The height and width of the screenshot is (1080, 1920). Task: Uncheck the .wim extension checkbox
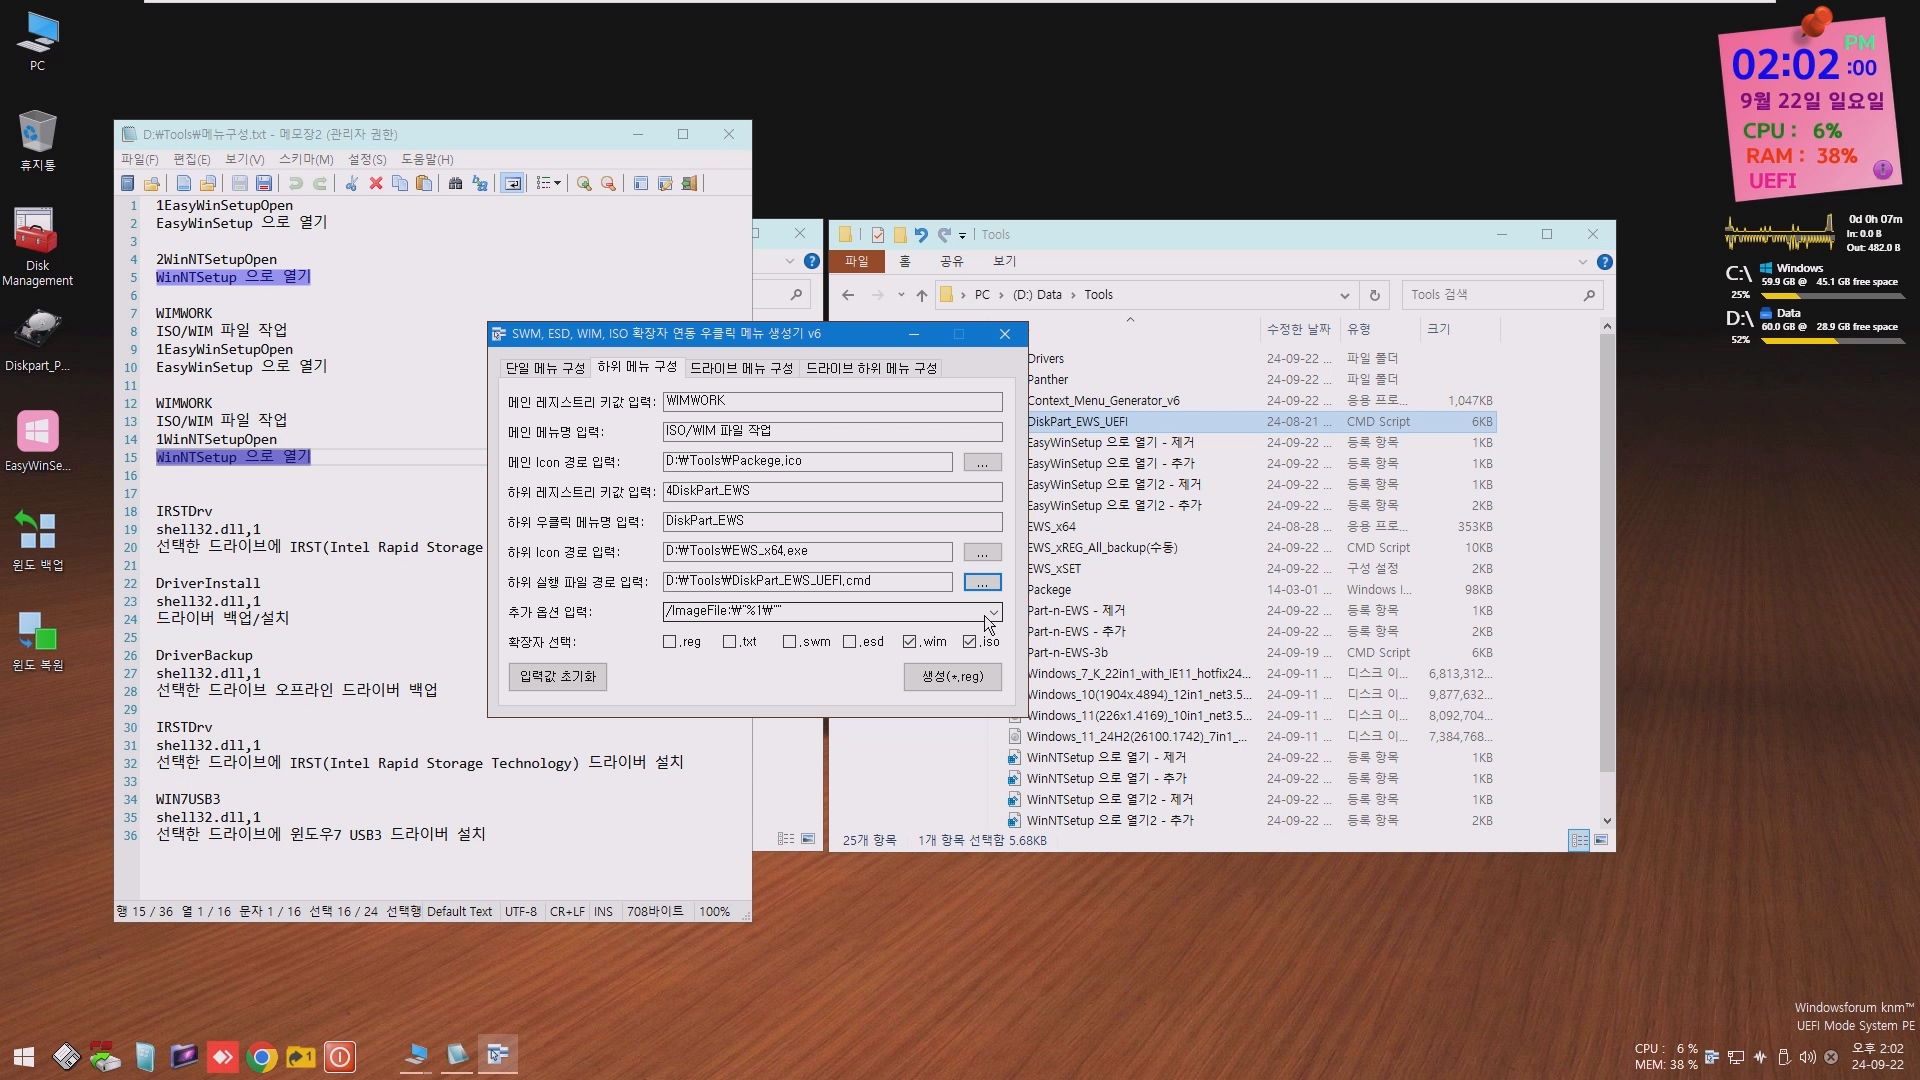coord(909,642)
